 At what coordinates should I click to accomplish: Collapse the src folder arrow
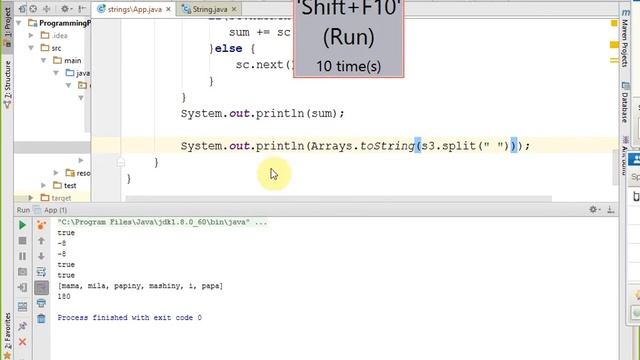point(31,48)
